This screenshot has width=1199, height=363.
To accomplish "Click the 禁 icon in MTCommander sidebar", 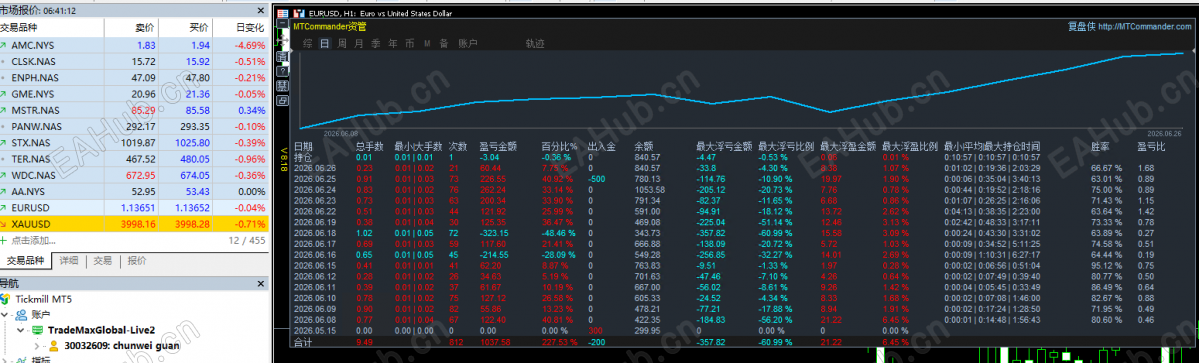I will 282,86.
